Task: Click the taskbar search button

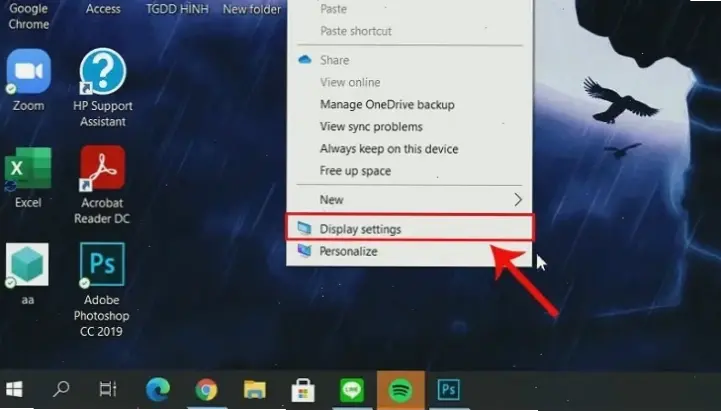Action: pos(62,390)
